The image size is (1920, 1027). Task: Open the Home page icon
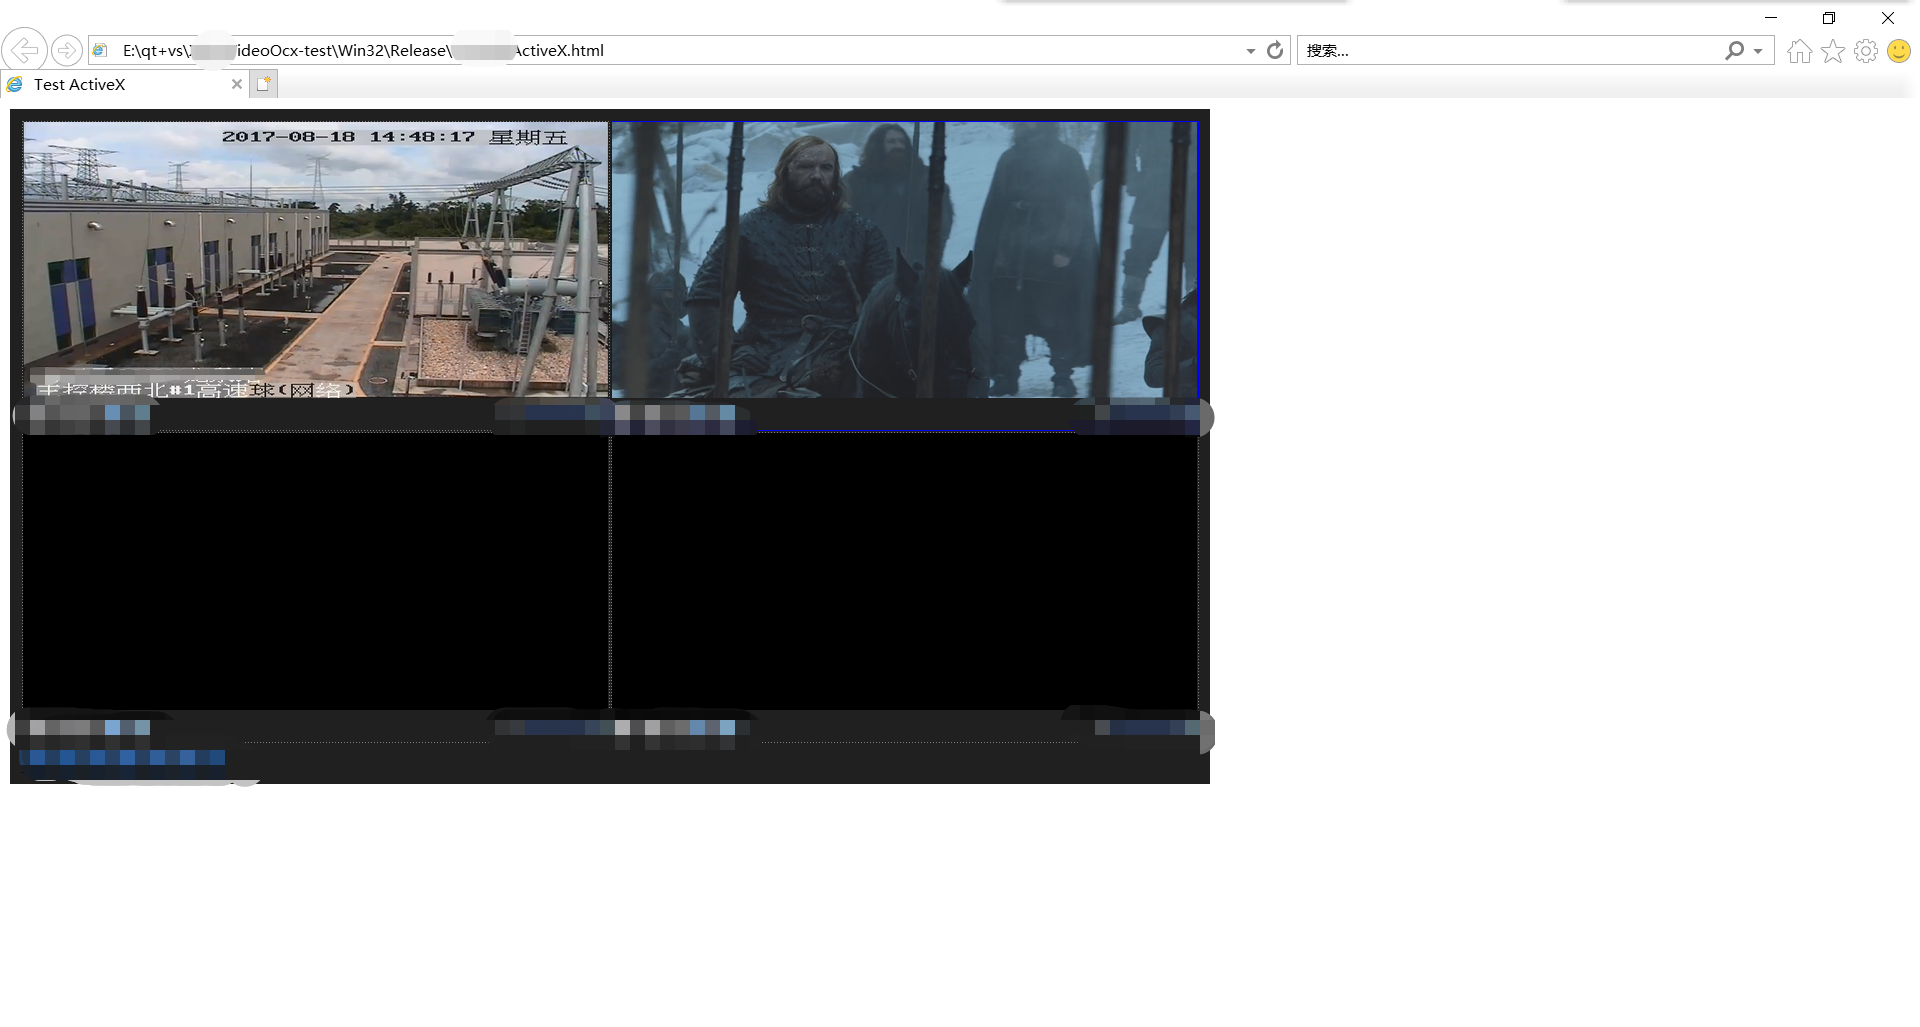(x=1800, y=51)
